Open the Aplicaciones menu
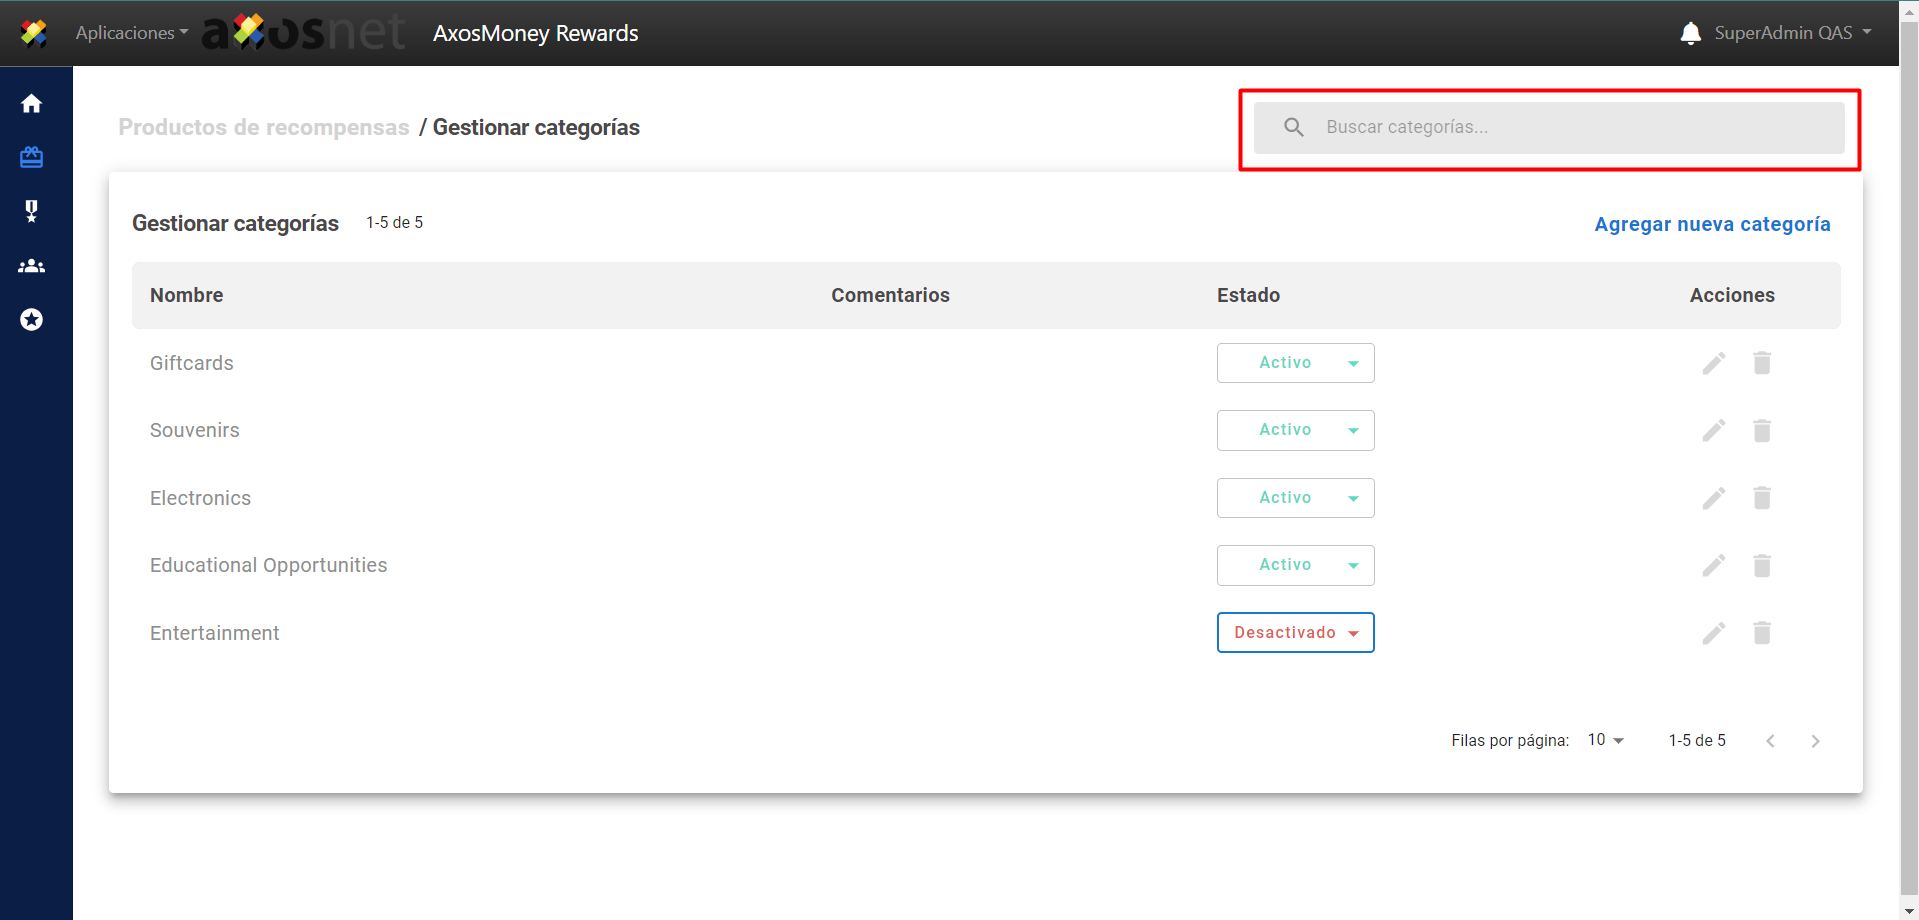 click(131, 33)
